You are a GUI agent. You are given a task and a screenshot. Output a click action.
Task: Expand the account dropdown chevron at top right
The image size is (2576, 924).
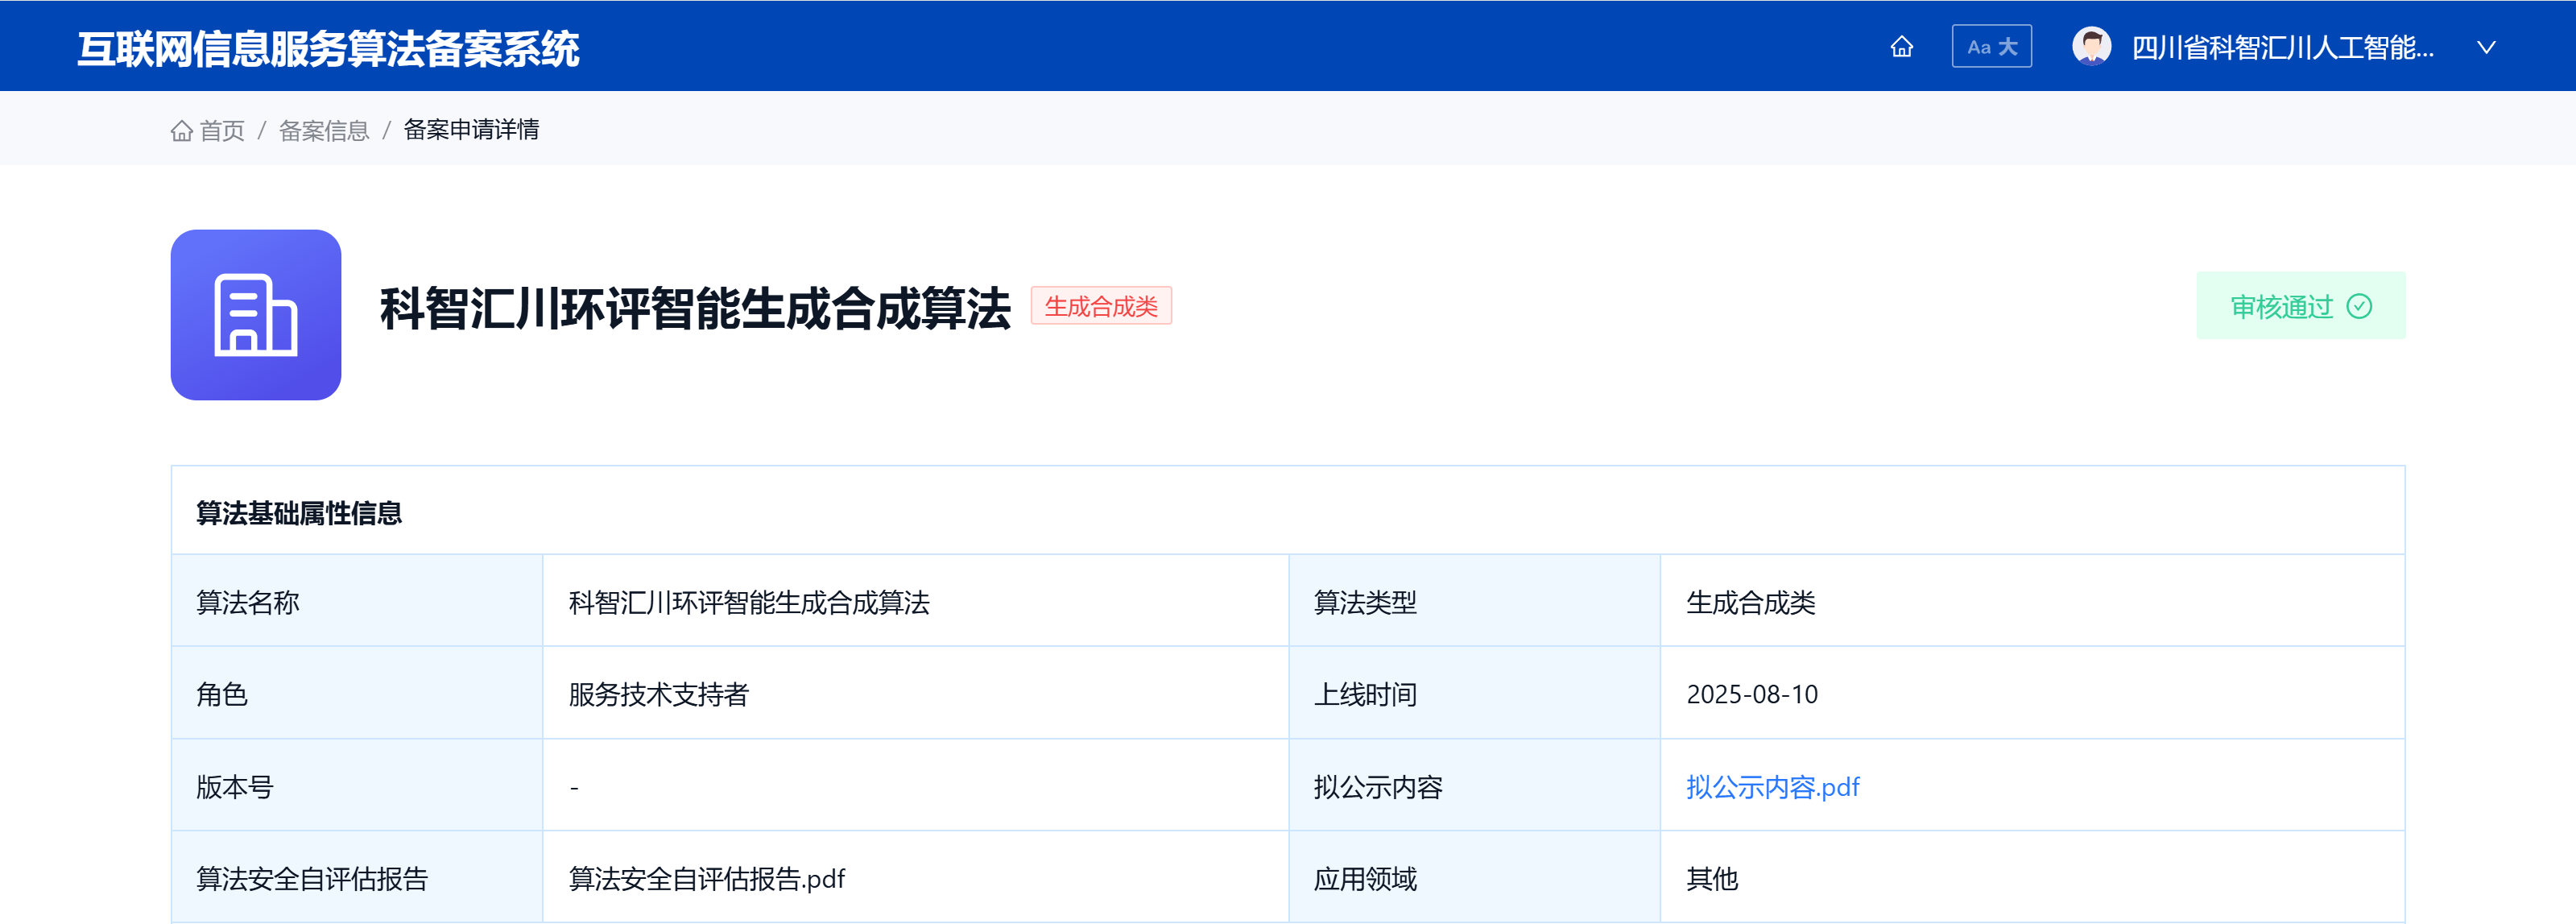2486,46
